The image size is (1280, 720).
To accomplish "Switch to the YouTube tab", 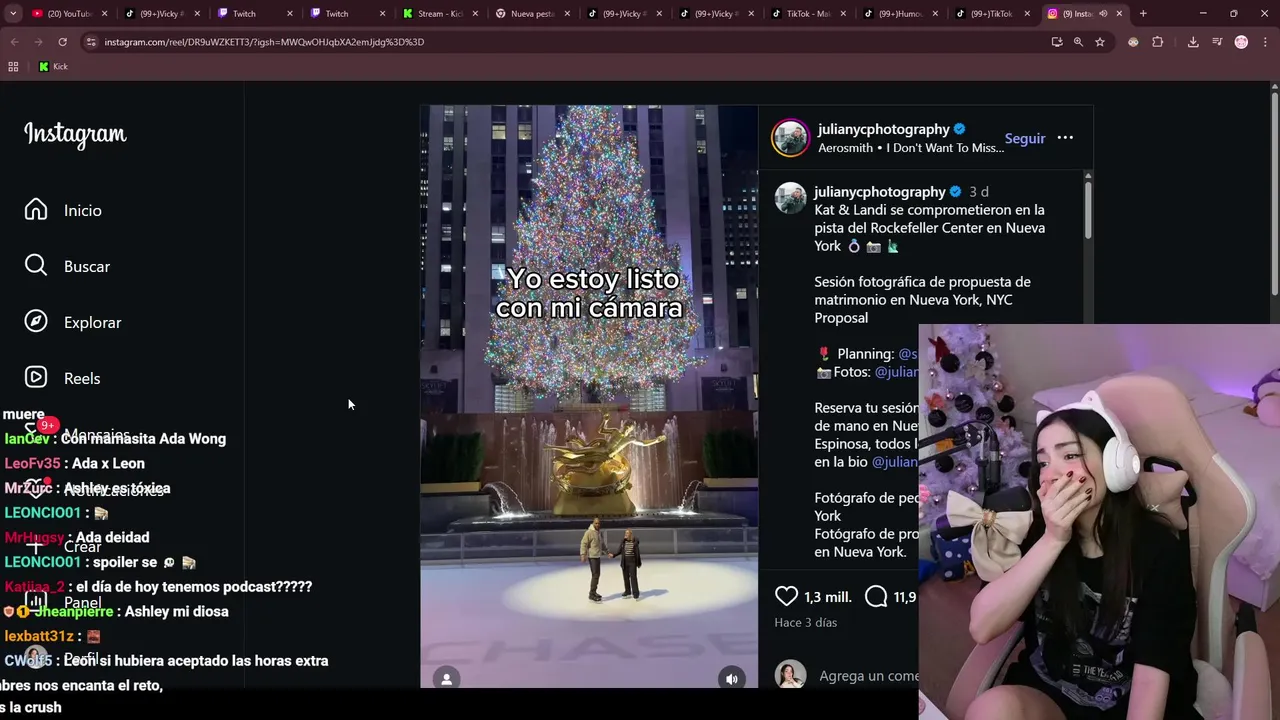I will tap(67, 14).
